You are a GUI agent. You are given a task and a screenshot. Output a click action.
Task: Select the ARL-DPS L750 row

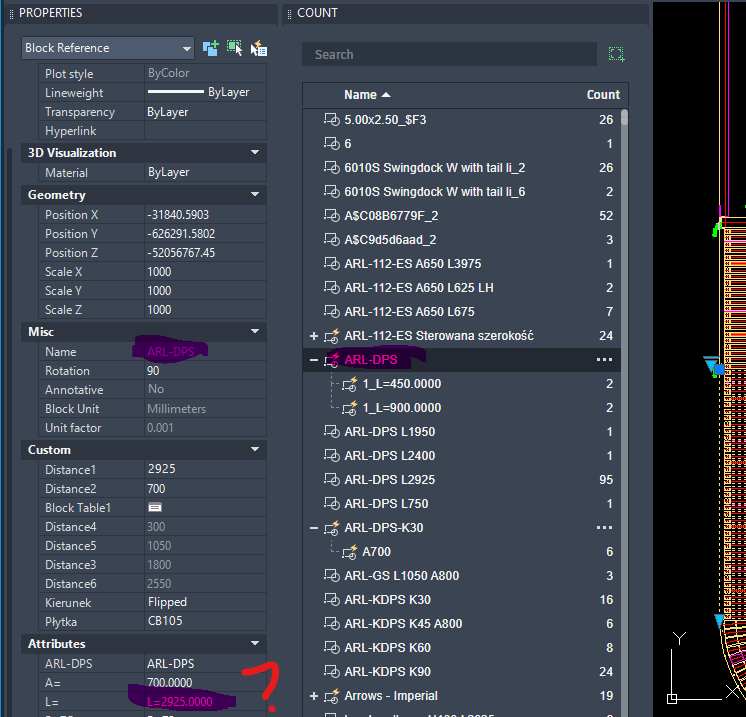(x=461, y=503)
